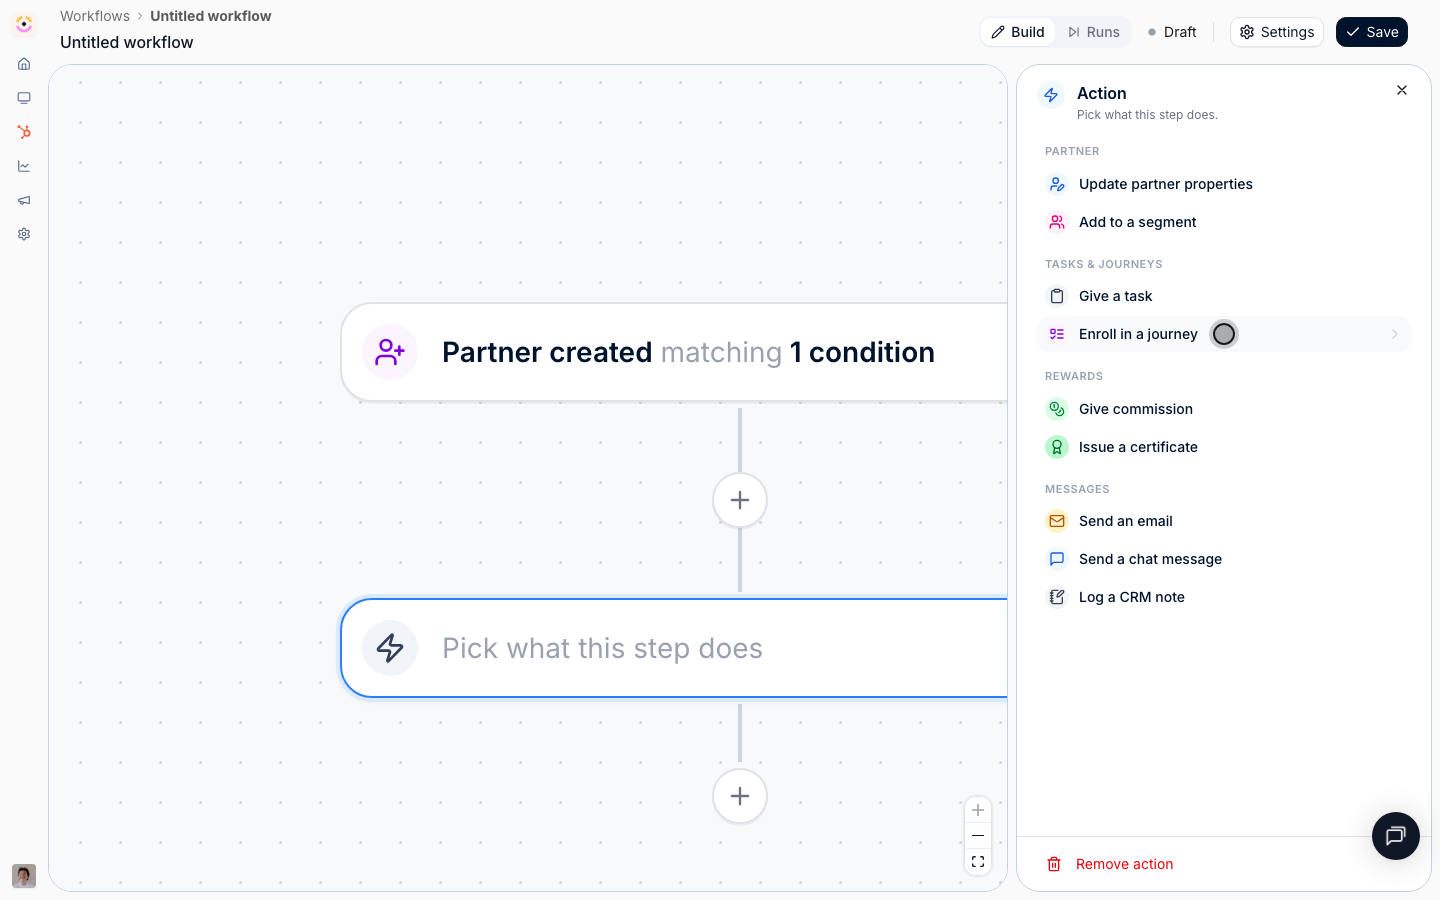Choose Send a chat message action

point(1224,559)
